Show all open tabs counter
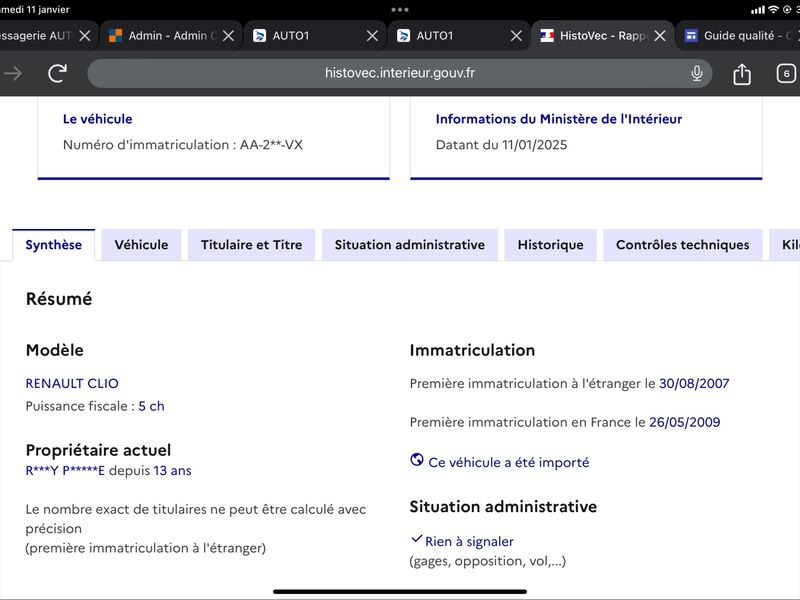Viewport: 800px width, 600px height. [786, 73]
